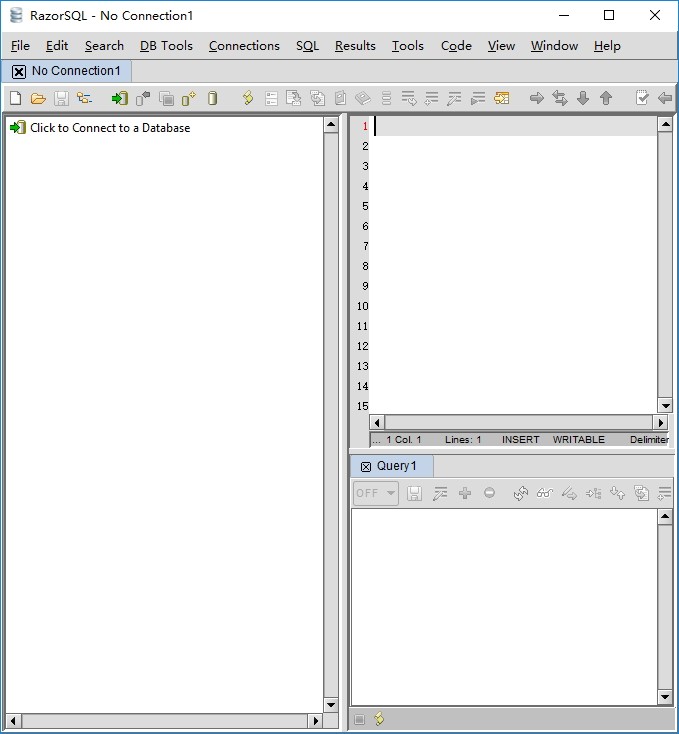This screenshot has height=734, width=679.
Task: Click the refresh arrows icon in Query1 toolbar
Action: [x=520, y=493]
